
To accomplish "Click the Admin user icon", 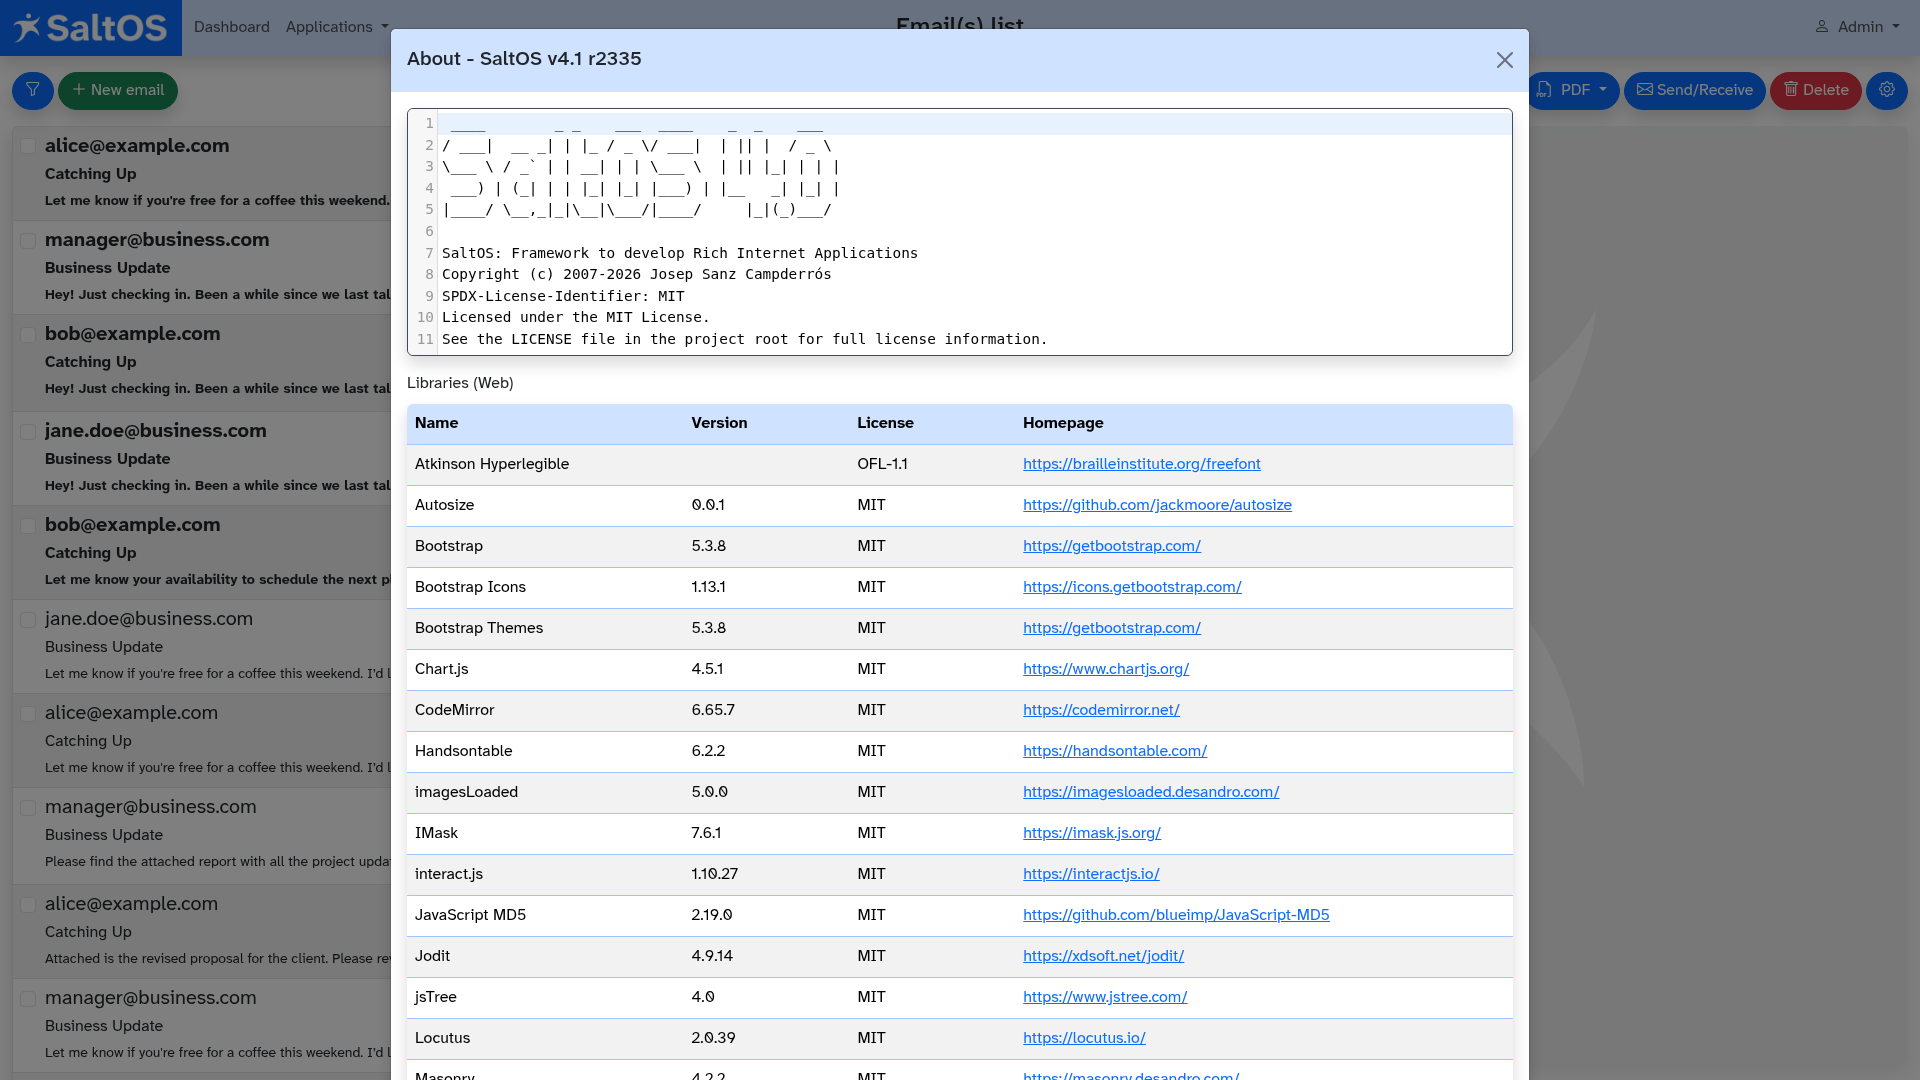I will click(1822, 27).
